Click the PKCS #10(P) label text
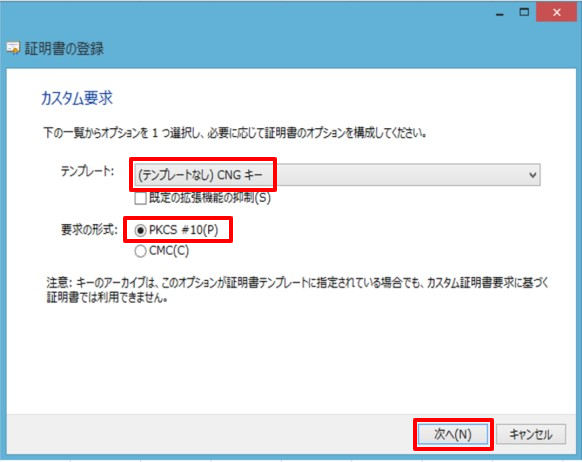This screenshot has height=462, width=582. pos(183,230)
